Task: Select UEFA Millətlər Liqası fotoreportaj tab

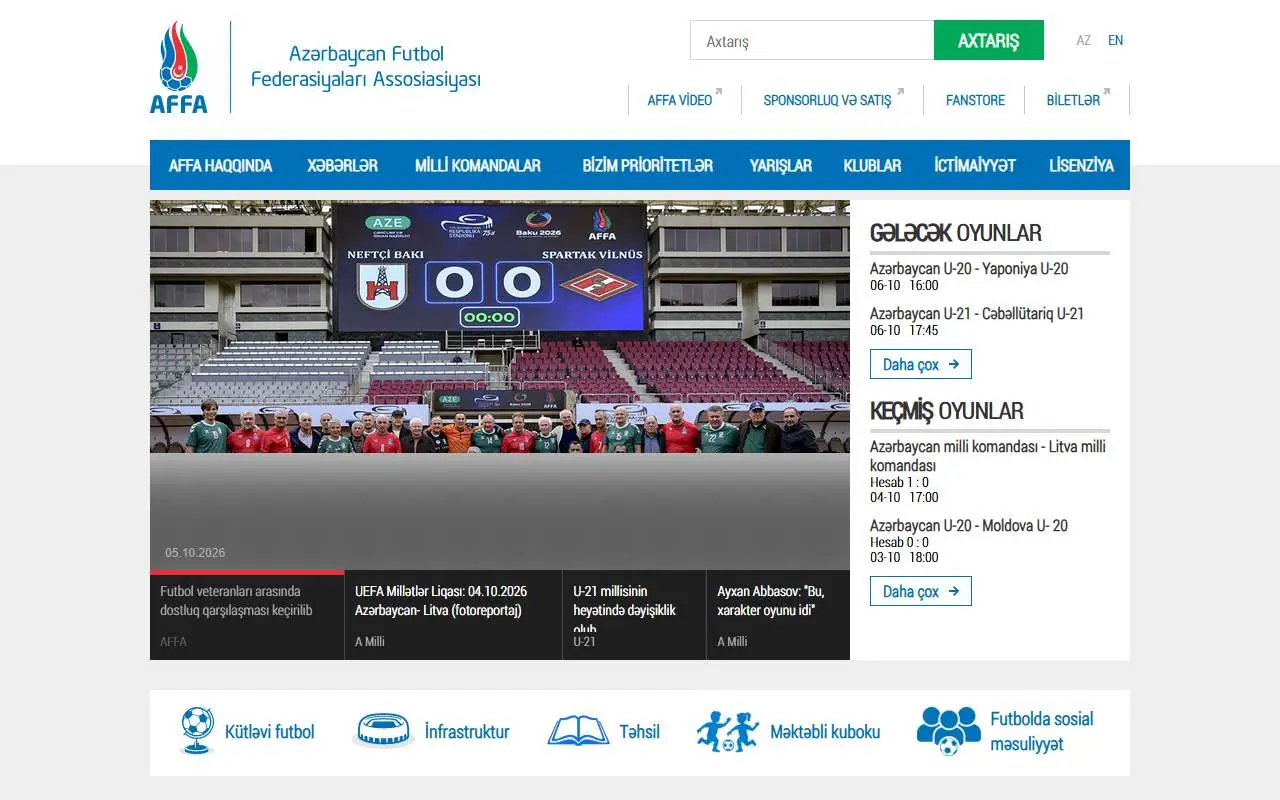Action: [453, 615]
